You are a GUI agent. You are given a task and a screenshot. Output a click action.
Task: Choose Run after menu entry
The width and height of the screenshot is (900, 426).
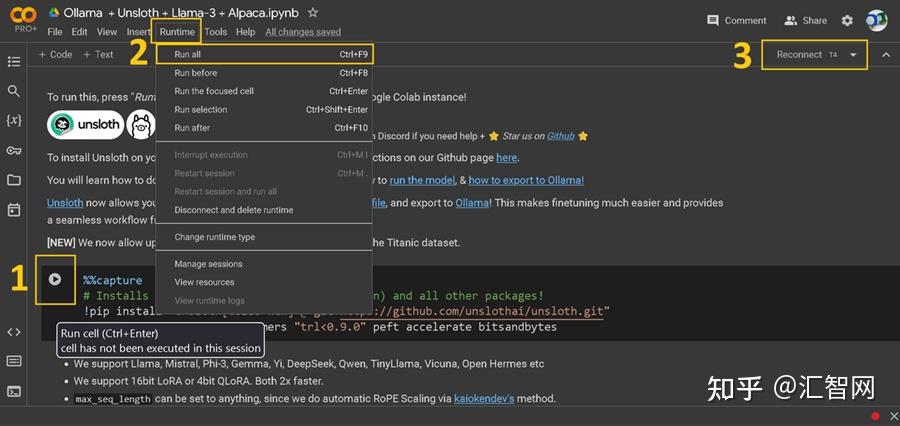coord(265,127)
